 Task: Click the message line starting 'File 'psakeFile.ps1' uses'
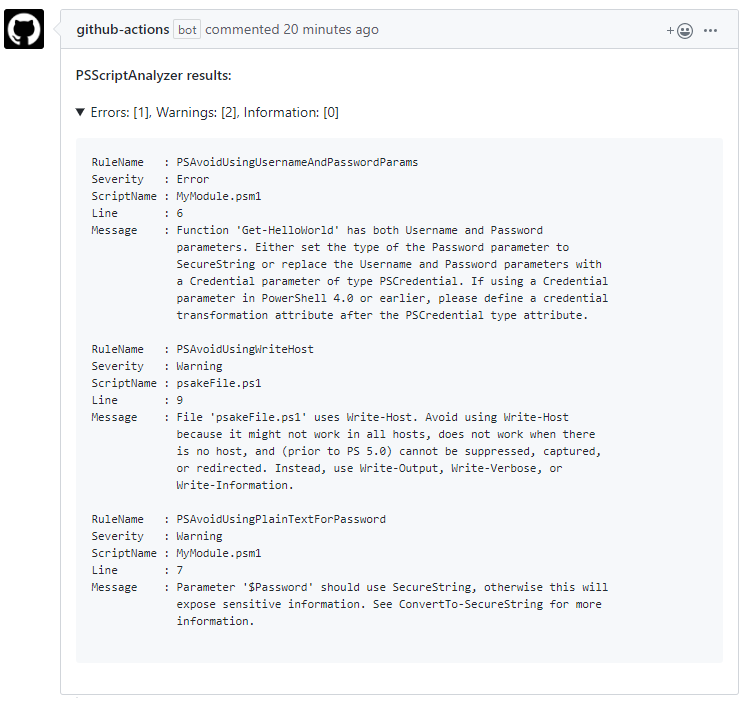pyautogui.click(x=372, y=417)
